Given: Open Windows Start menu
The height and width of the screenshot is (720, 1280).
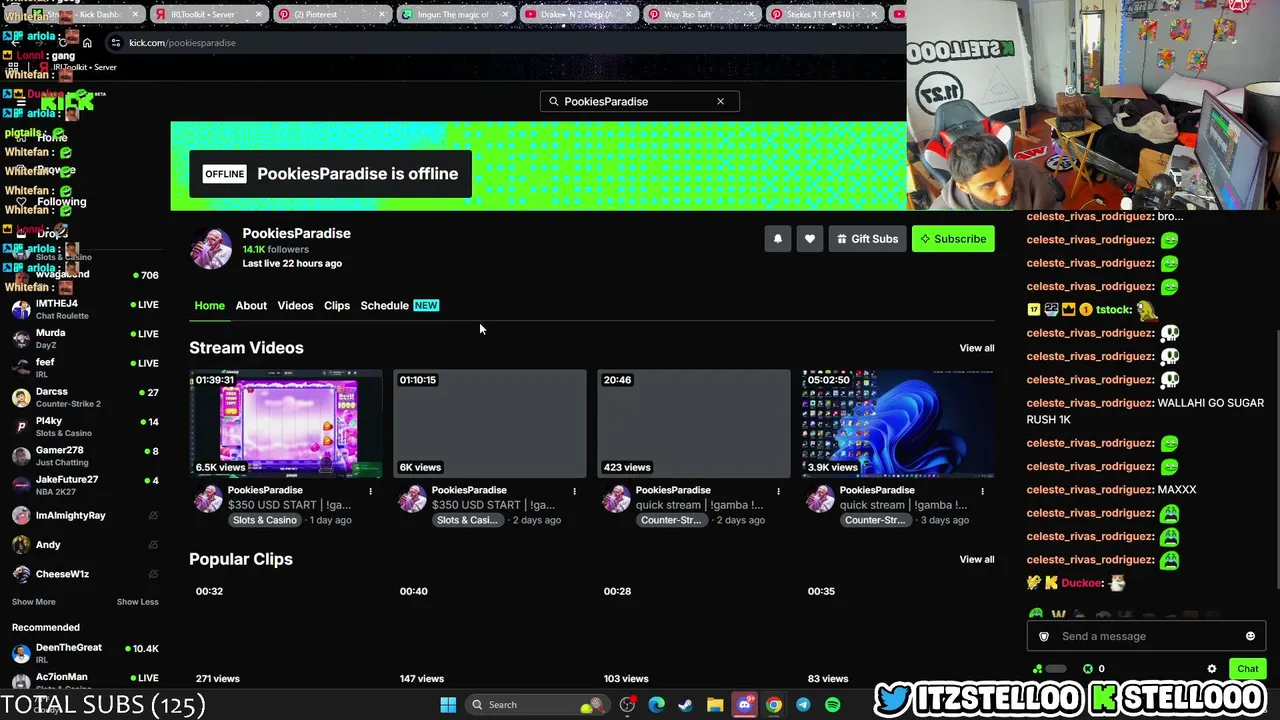Looking at the screenshot, I should (x=448, y=705).
